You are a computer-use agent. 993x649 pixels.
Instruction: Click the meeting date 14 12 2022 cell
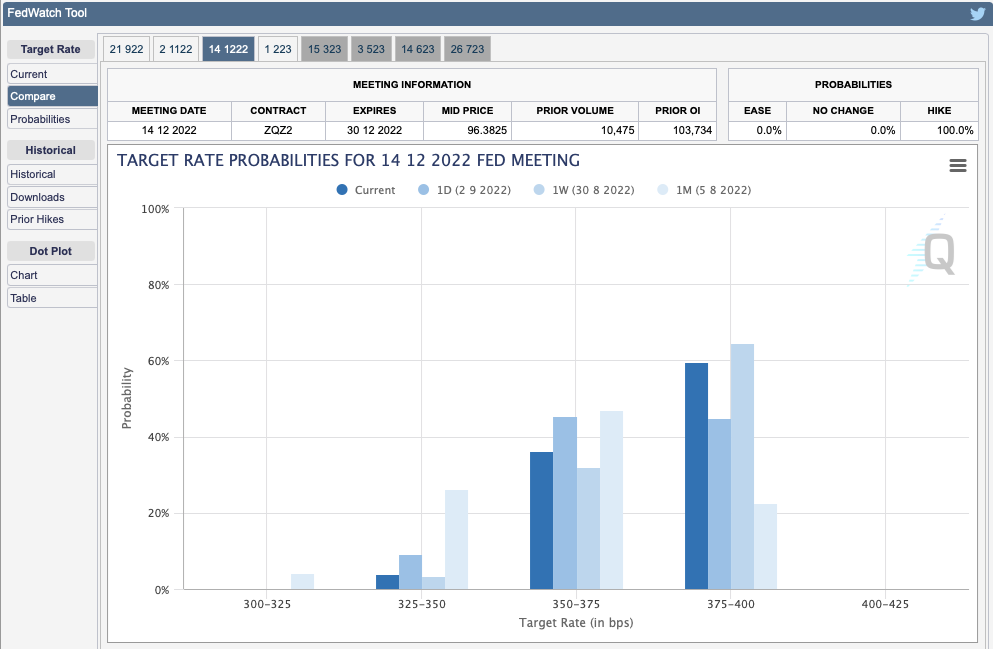[x=169, y=130]
